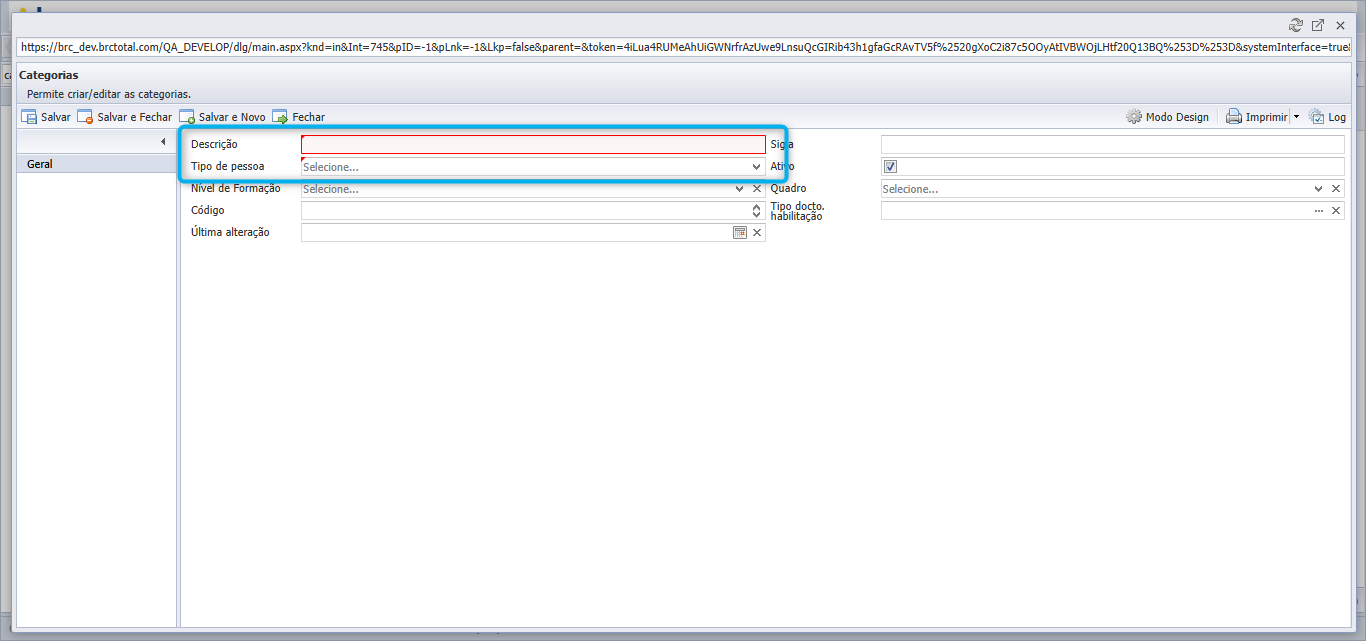Open the Log from the toolbar

coord(1327,117)
